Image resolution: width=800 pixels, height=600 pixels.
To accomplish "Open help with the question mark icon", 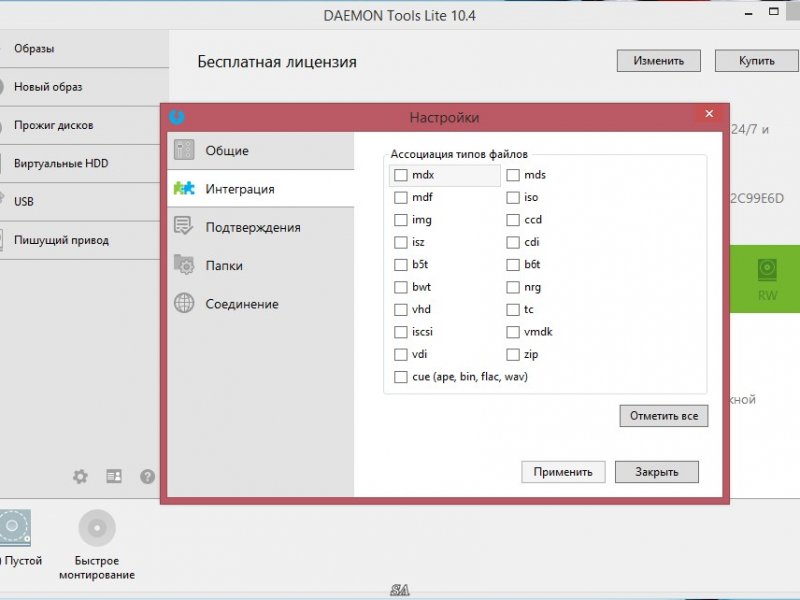I will pos(147,477).
